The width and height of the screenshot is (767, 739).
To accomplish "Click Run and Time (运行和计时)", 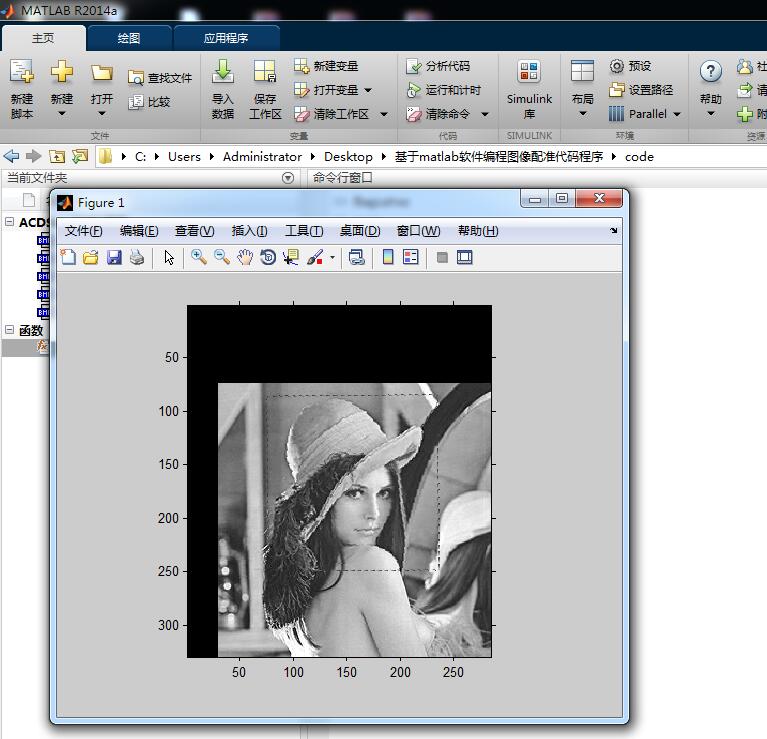I will [444, 90].
